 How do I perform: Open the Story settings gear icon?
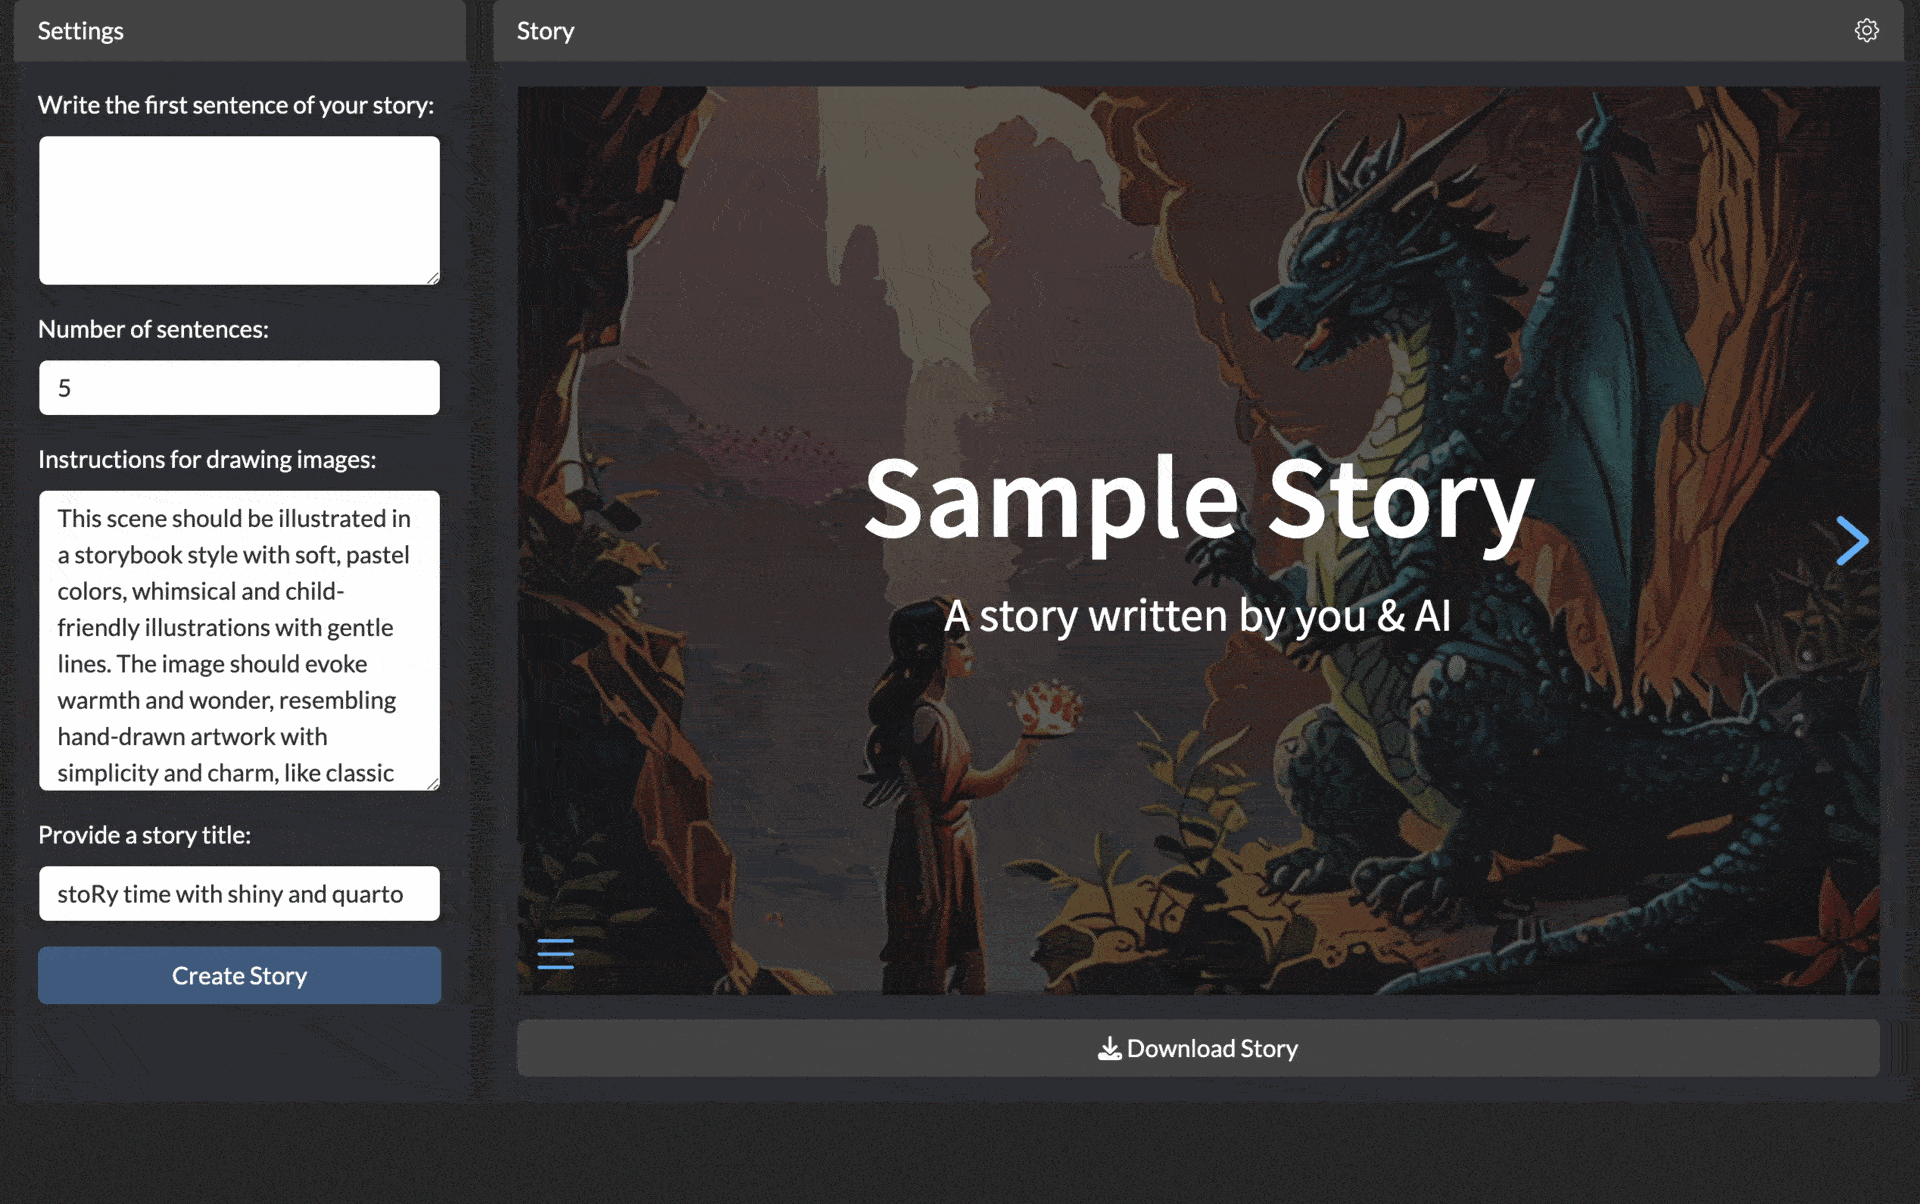pyautogui.click(x=1866, y=30)
